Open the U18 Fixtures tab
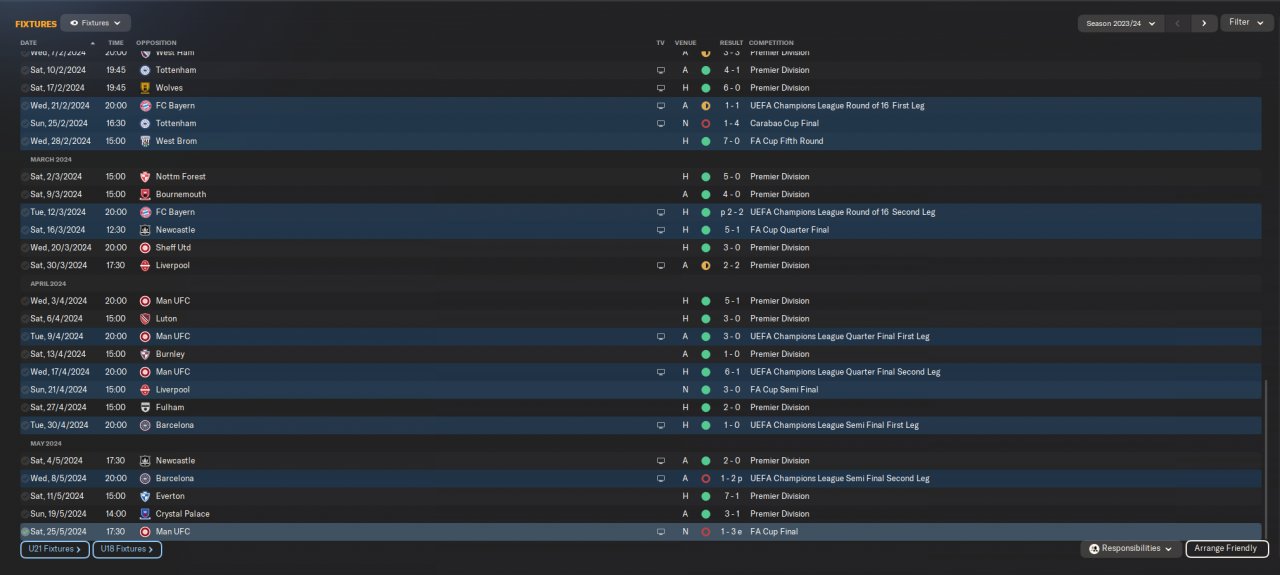 (x=127, y=549)
